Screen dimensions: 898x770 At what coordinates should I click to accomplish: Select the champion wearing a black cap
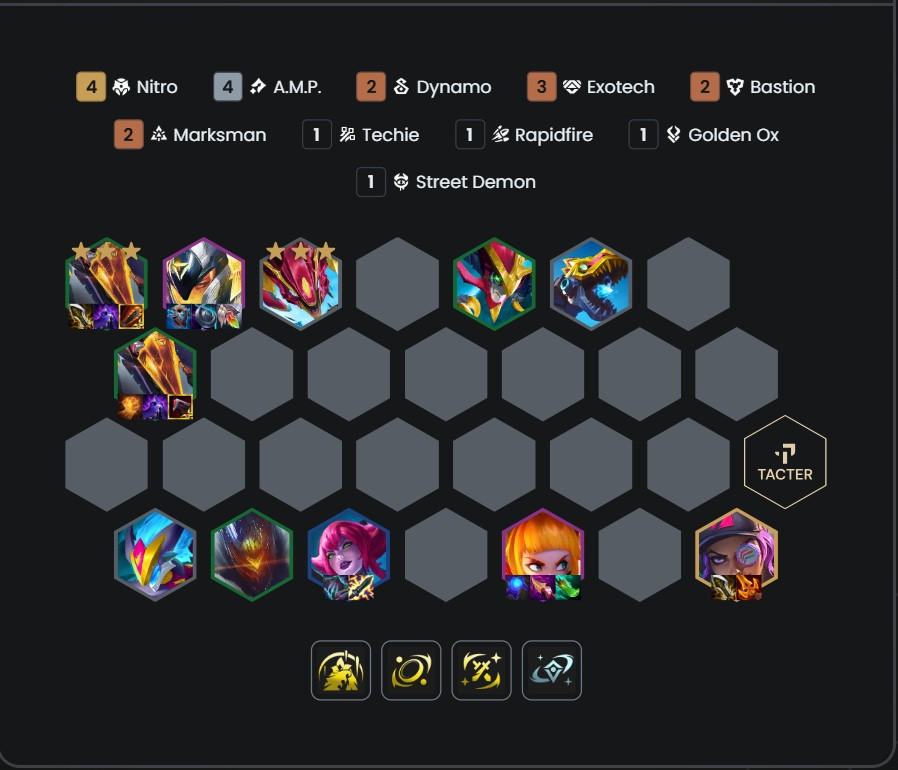736,554
